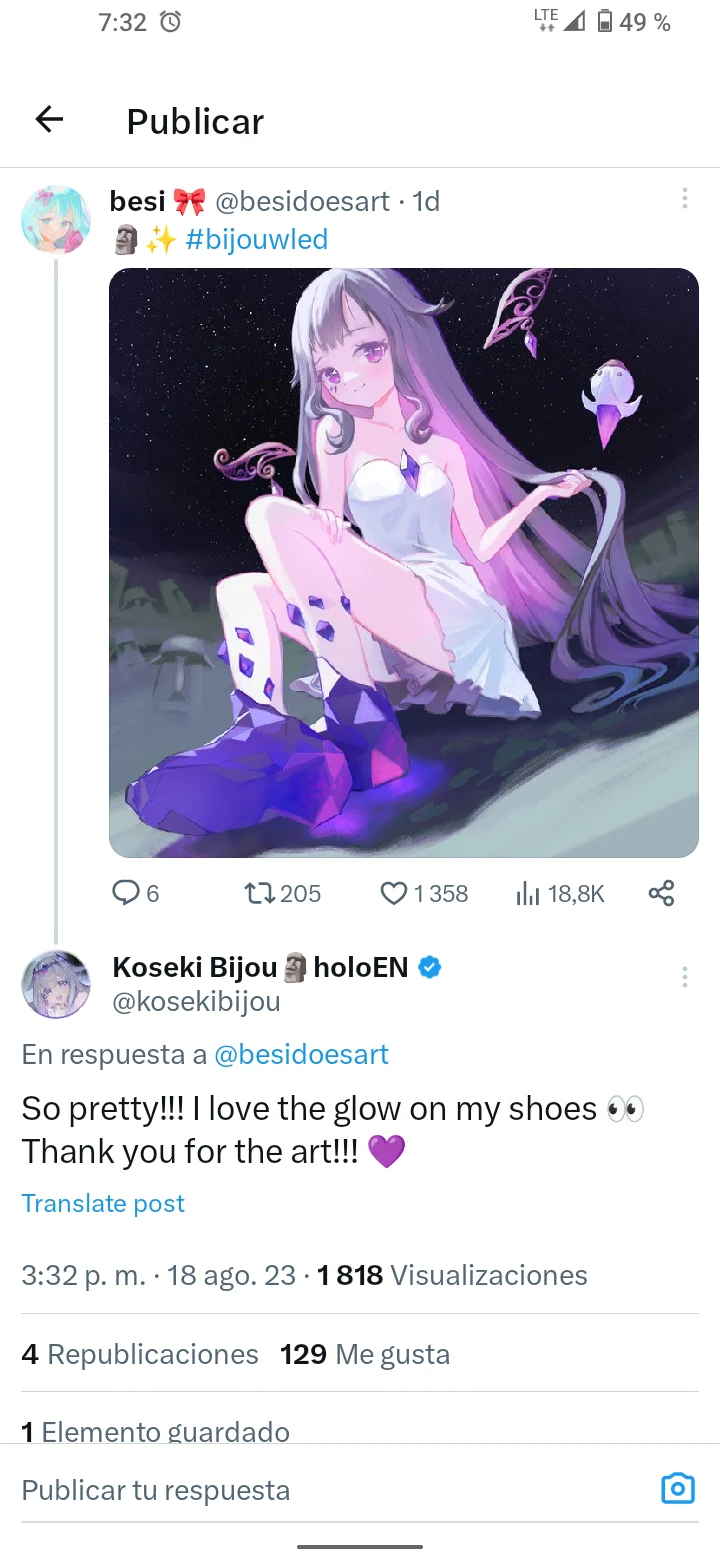Open the fan artwork image

(404, 561)
